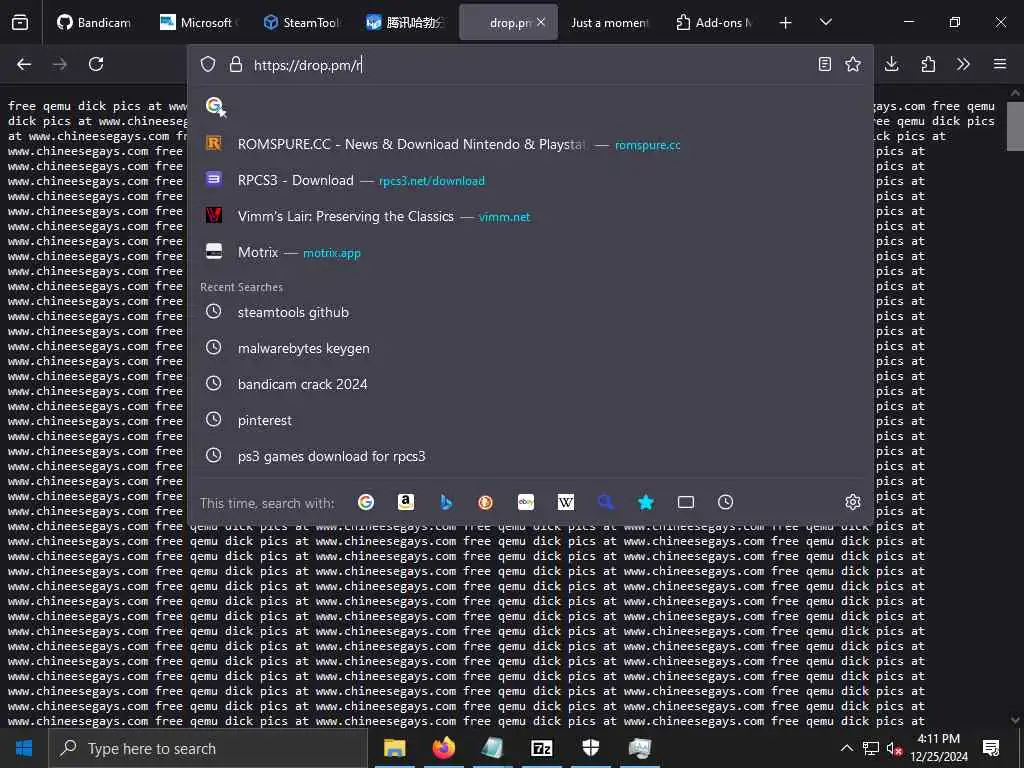Show hidden system tray icons chevron
This screenshot has height=768, width=1024.
[x=846, y=748]
